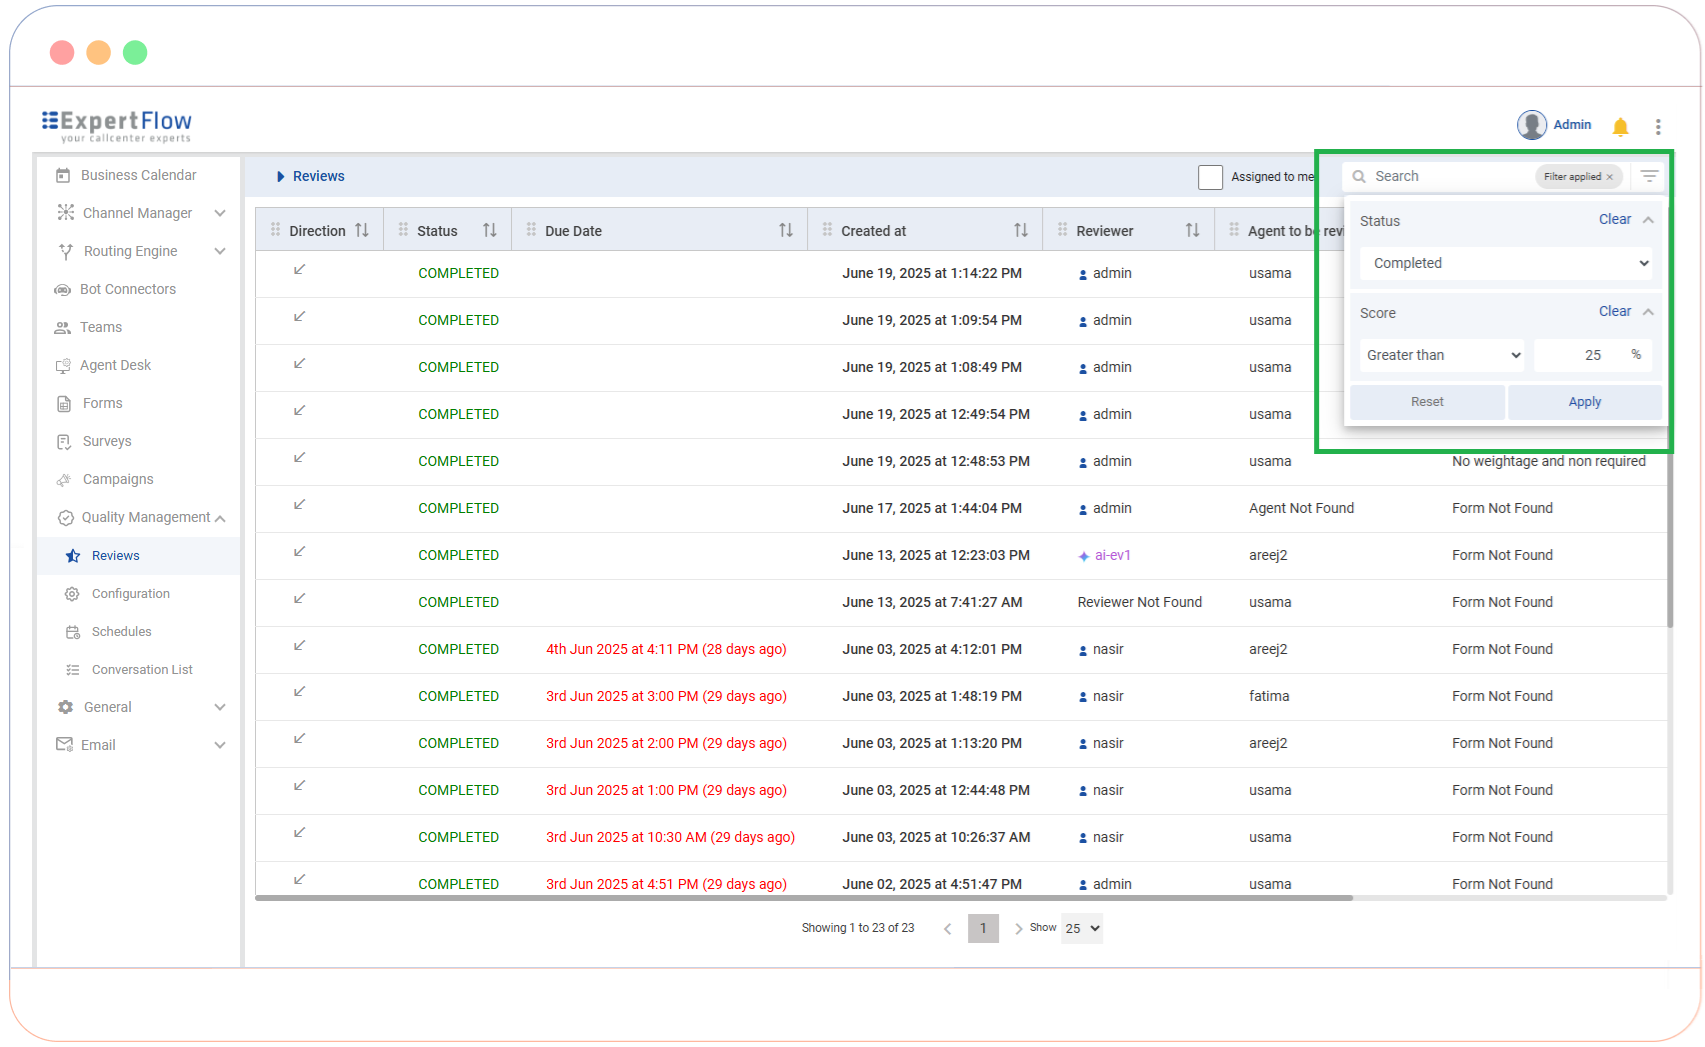The width and height of the screenshot is (1705, 1047).
Task: Open the filter options icon
Action: coord(1649,176)
